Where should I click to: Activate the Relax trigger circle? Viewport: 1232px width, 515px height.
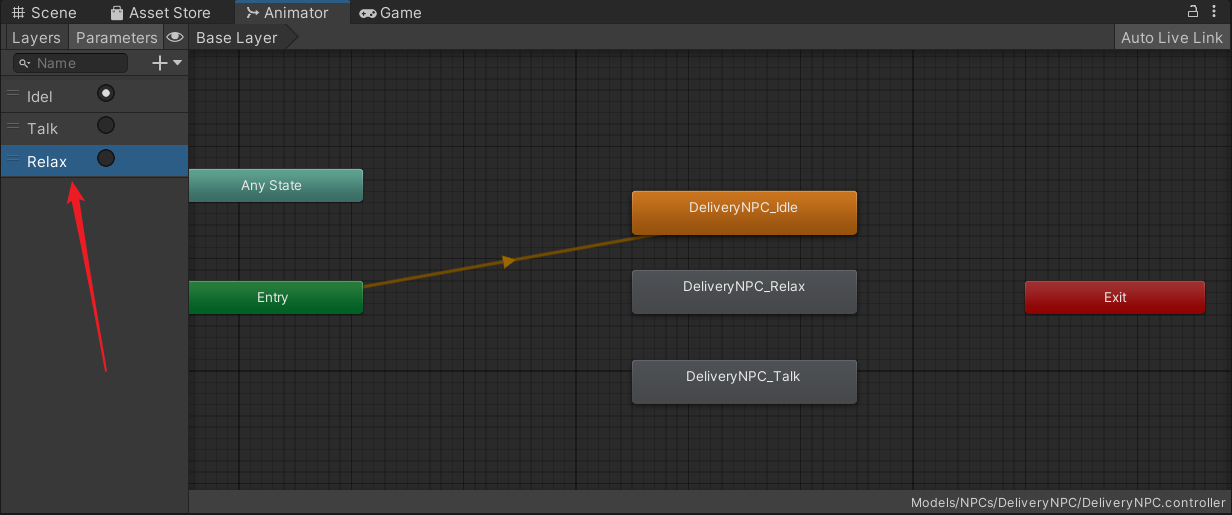pos(105,159)
